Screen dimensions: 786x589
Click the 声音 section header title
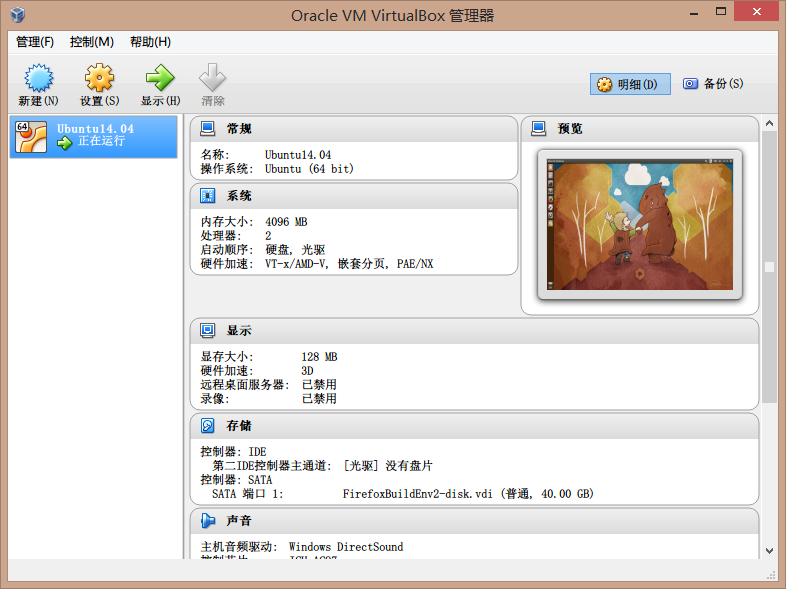click(x=239, y=521)
